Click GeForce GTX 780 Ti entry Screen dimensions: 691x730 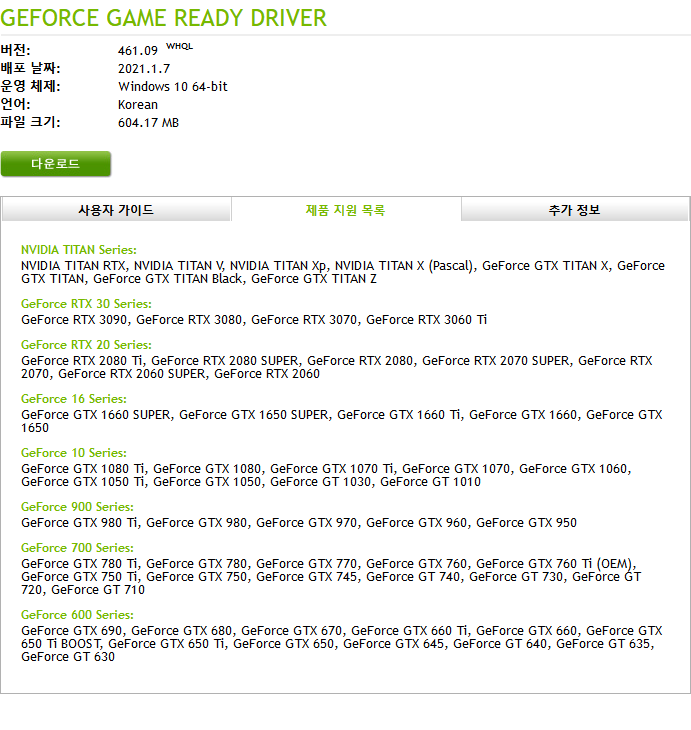coord(80,564)
